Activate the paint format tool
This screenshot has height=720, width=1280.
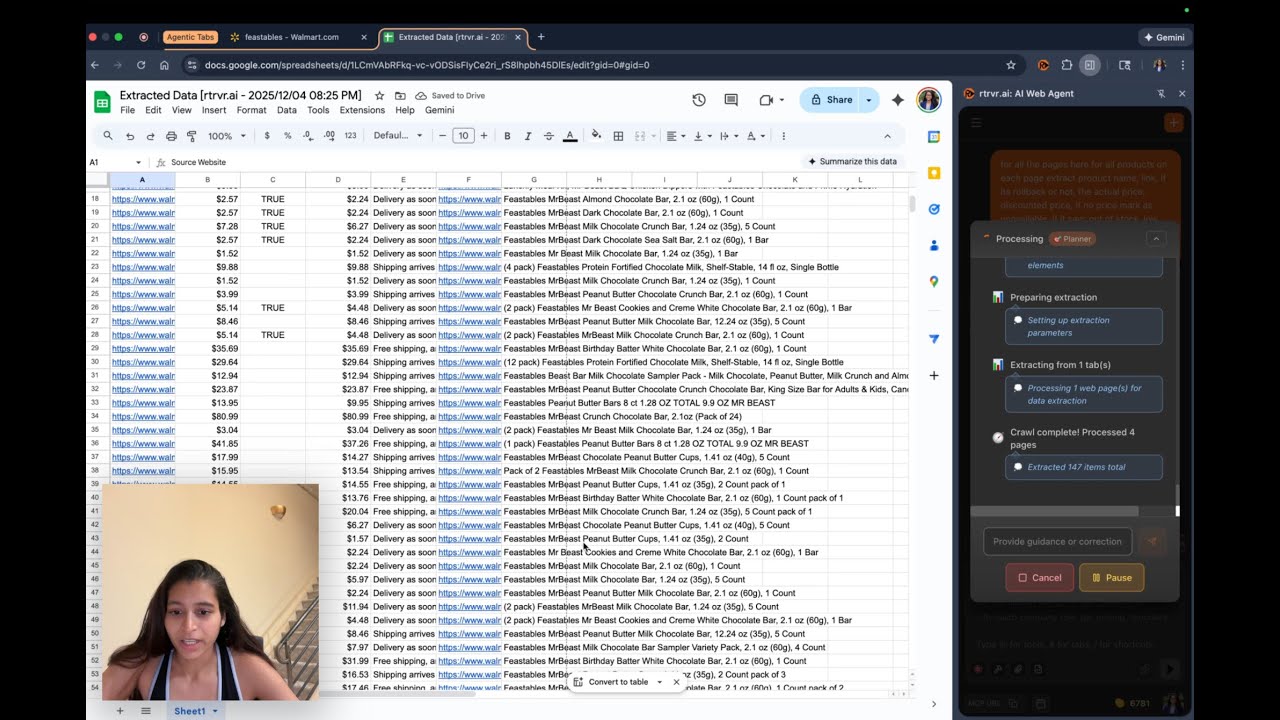coord(192,136)
